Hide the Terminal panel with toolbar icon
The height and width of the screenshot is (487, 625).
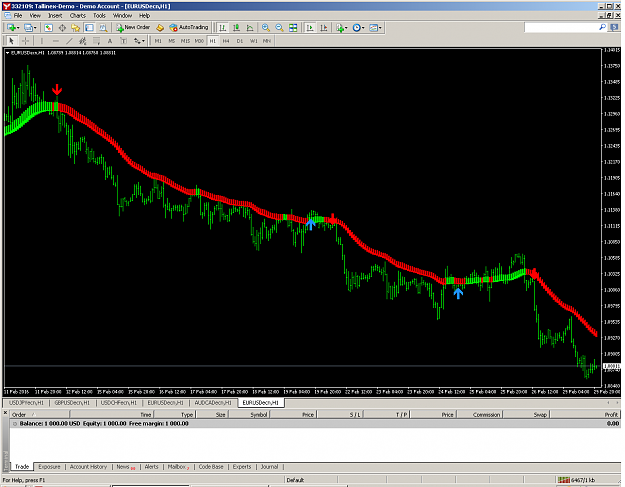click(89, 27)
